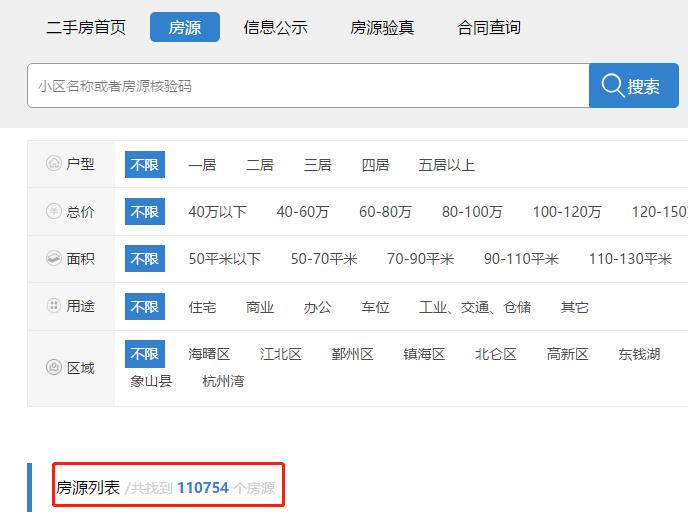Filter by 二居 layout

coord(260,165)
